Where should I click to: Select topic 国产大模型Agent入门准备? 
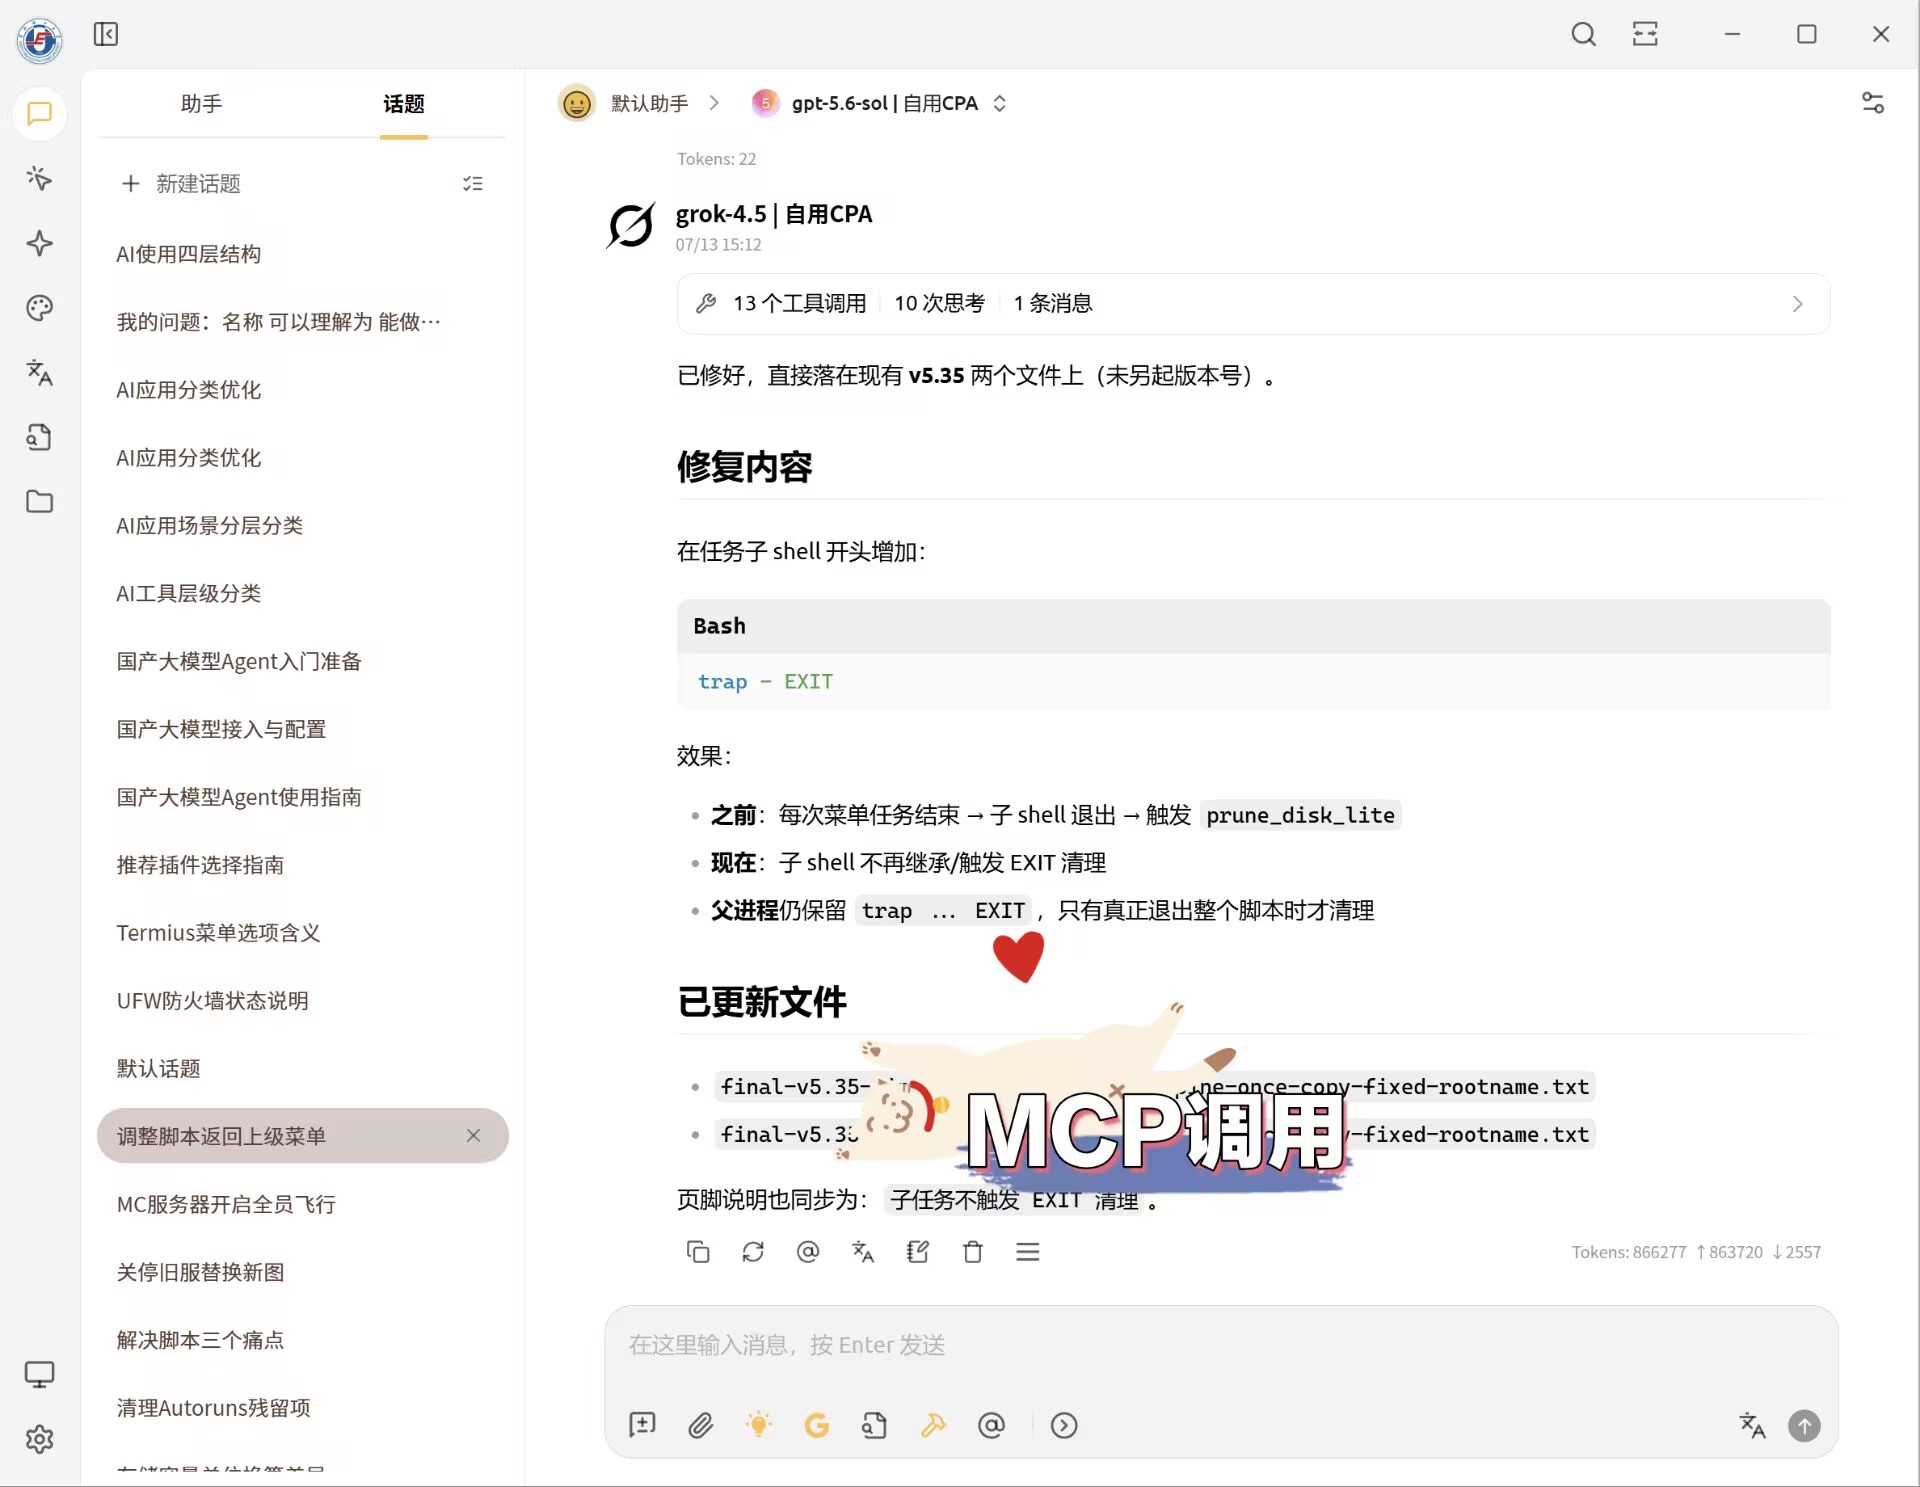[x=303, y=662]
